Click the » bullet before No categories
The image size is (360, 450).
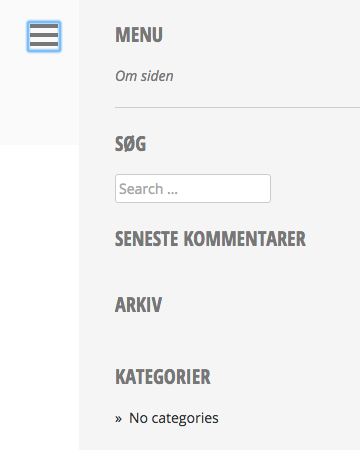coord(118,419)
